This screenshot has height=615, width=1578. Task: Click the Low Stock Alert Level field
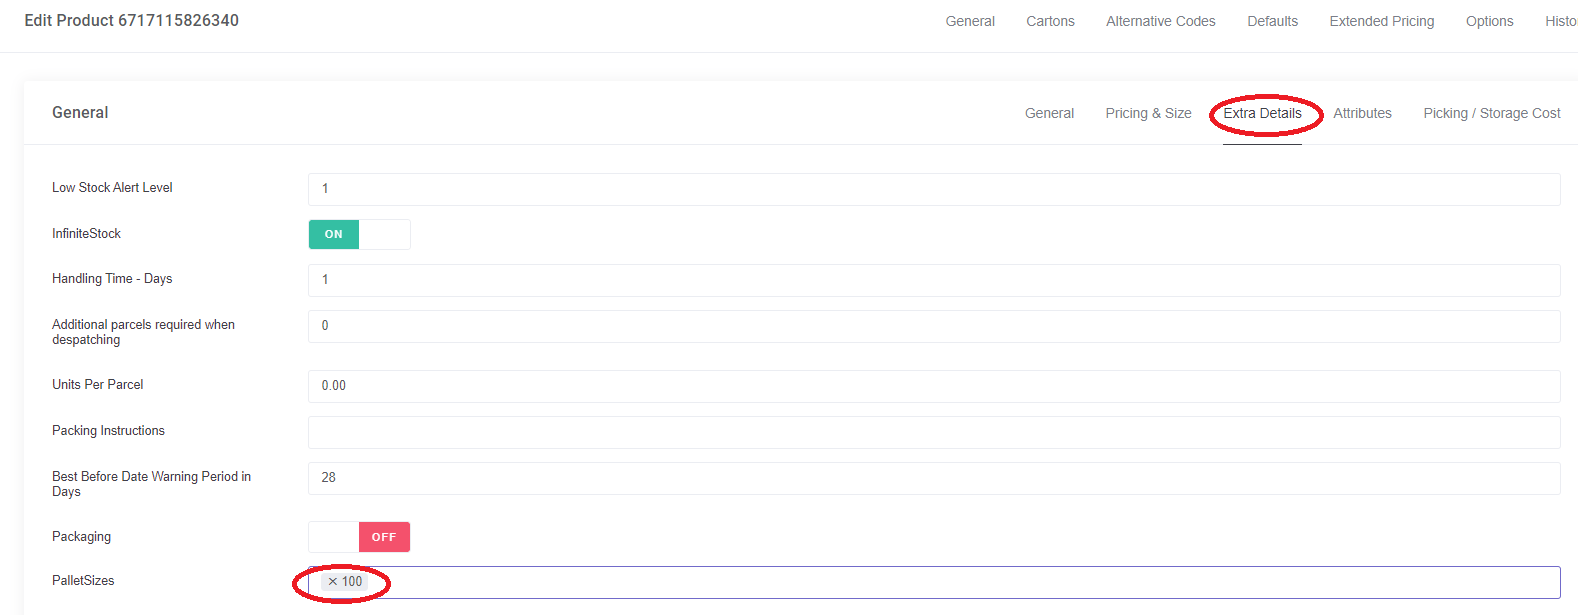934,189
